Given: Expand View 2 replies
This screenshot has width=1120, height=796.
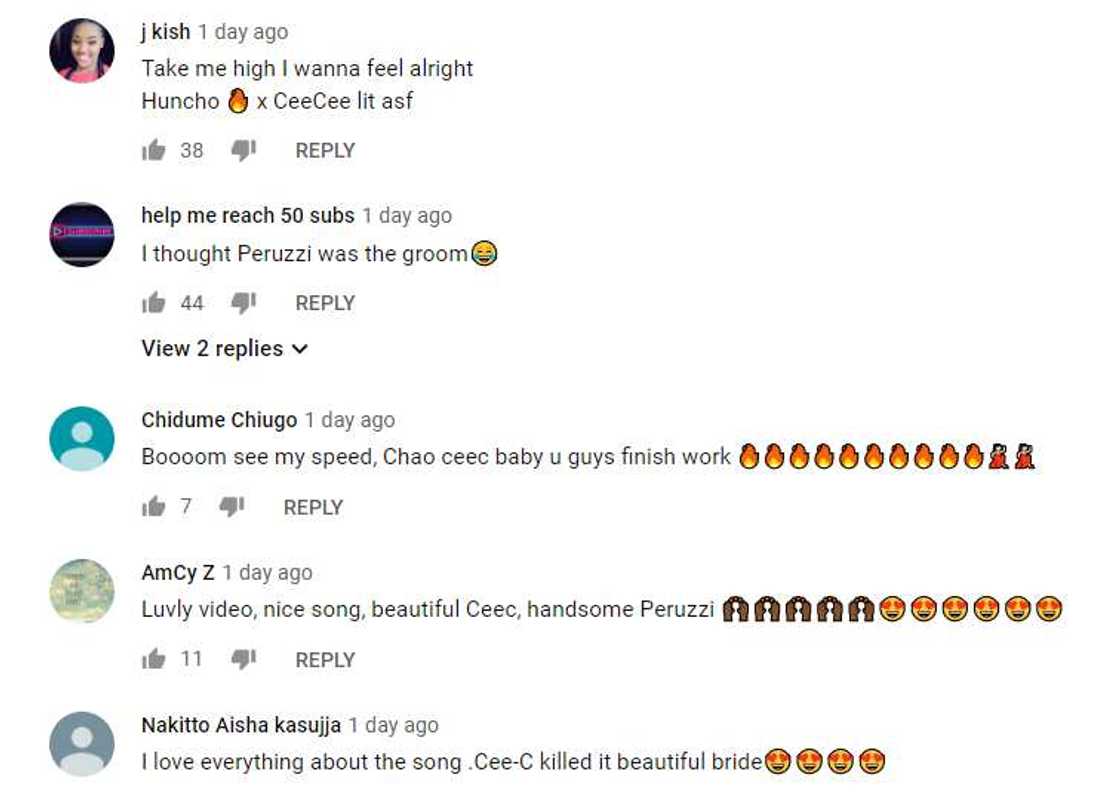Looking at the screenshot, I should point(225,349).
